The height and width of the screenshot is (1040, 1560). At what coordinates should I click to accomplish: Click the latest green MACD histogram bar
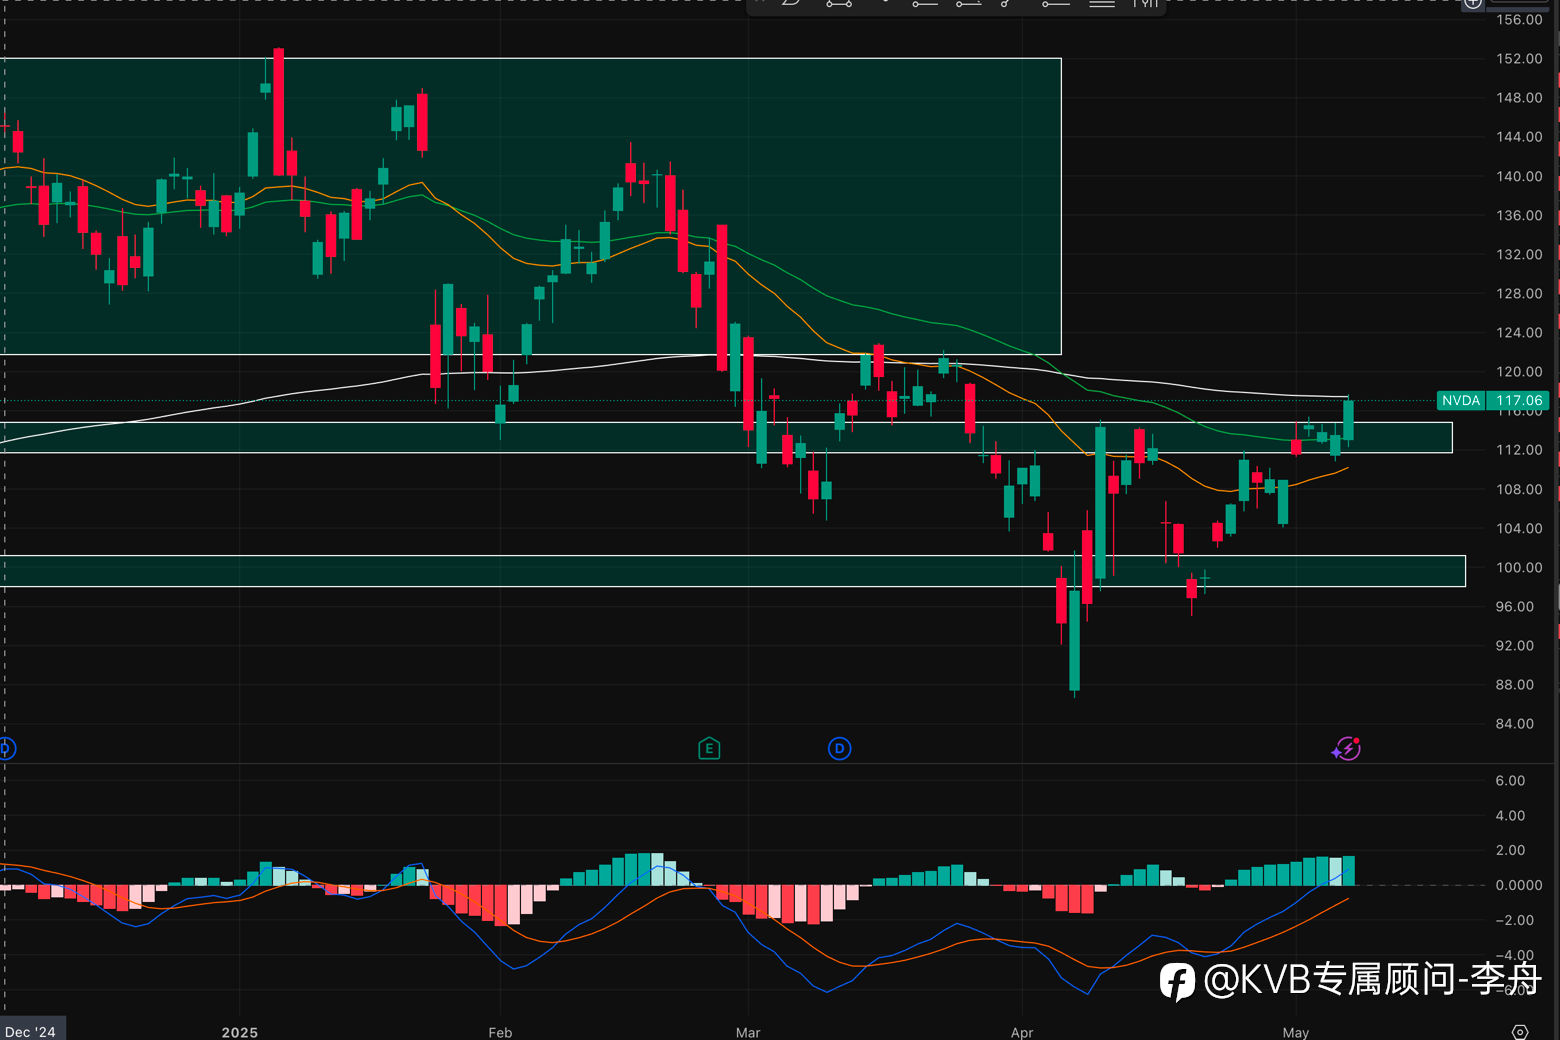click(x=1349, y=871)
